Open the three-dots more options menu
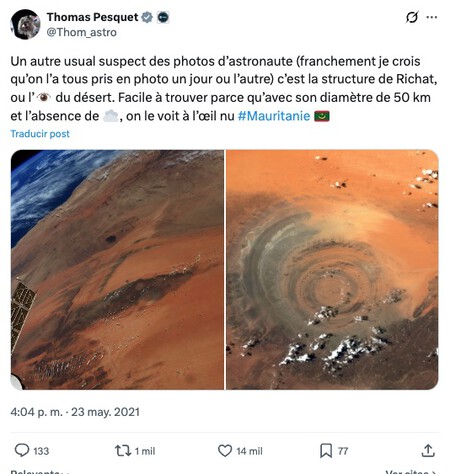The image size is (450, 474). 432,17
